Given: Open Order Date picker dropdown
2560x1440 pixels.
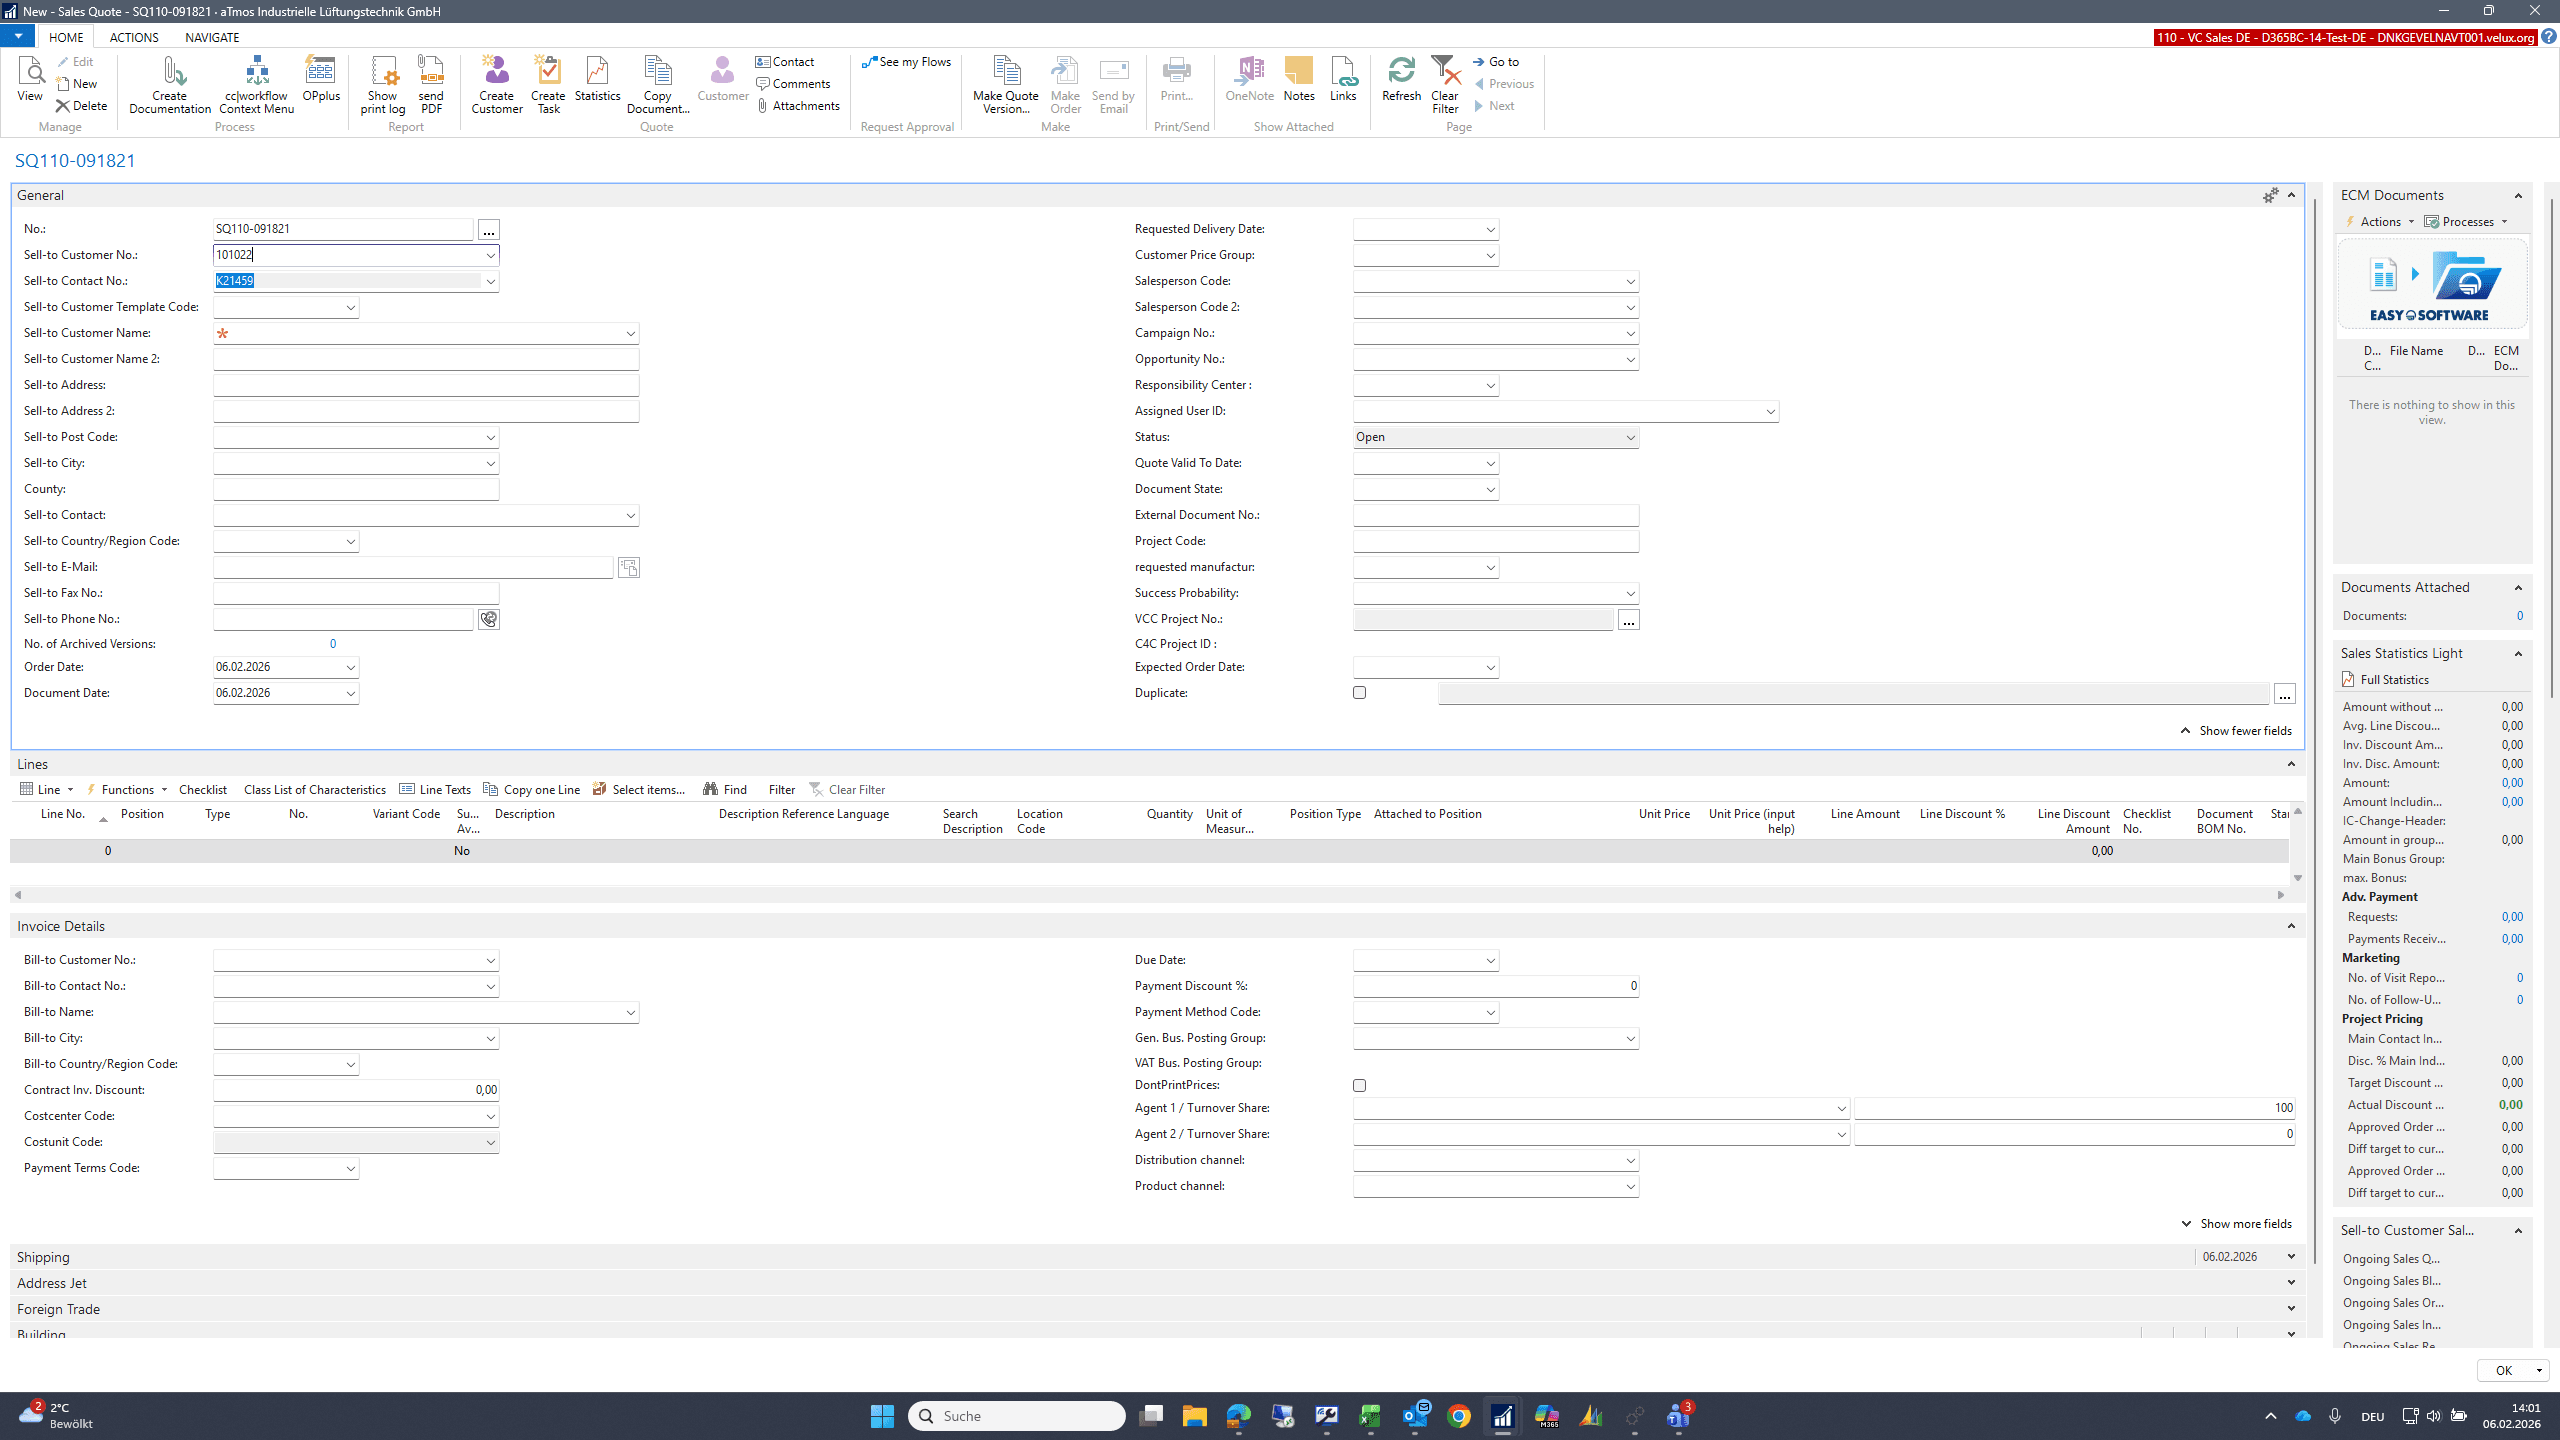Looking at the screenshot, I should click(350, 668).
